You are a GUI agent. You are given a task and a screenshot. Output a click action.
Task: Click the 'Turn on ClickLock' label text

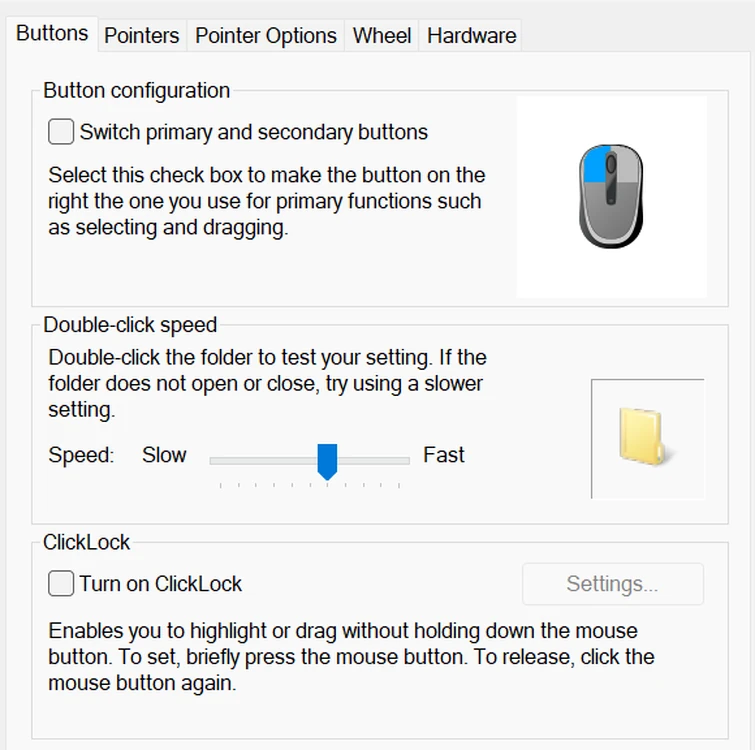point(161,584)
